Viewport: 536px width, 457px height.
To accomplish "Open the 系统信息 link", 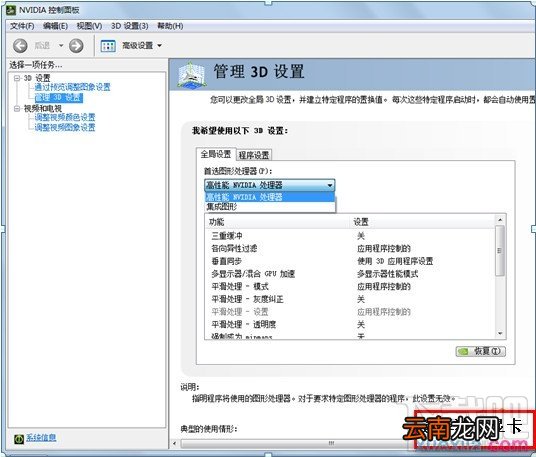I will (x=41, y=438).
